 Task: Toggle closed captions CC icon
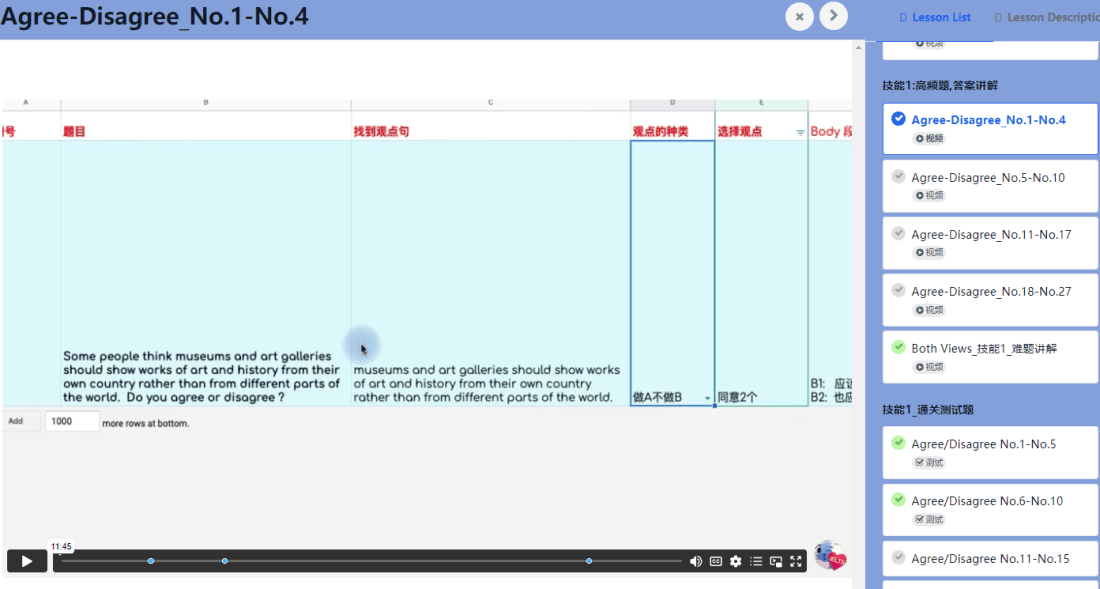pyautogui.click(x=716, y=561)
